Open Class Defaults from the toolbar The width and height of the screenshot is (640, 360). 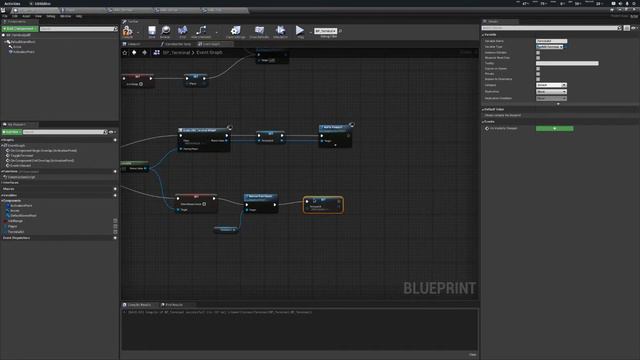(259, 31)
